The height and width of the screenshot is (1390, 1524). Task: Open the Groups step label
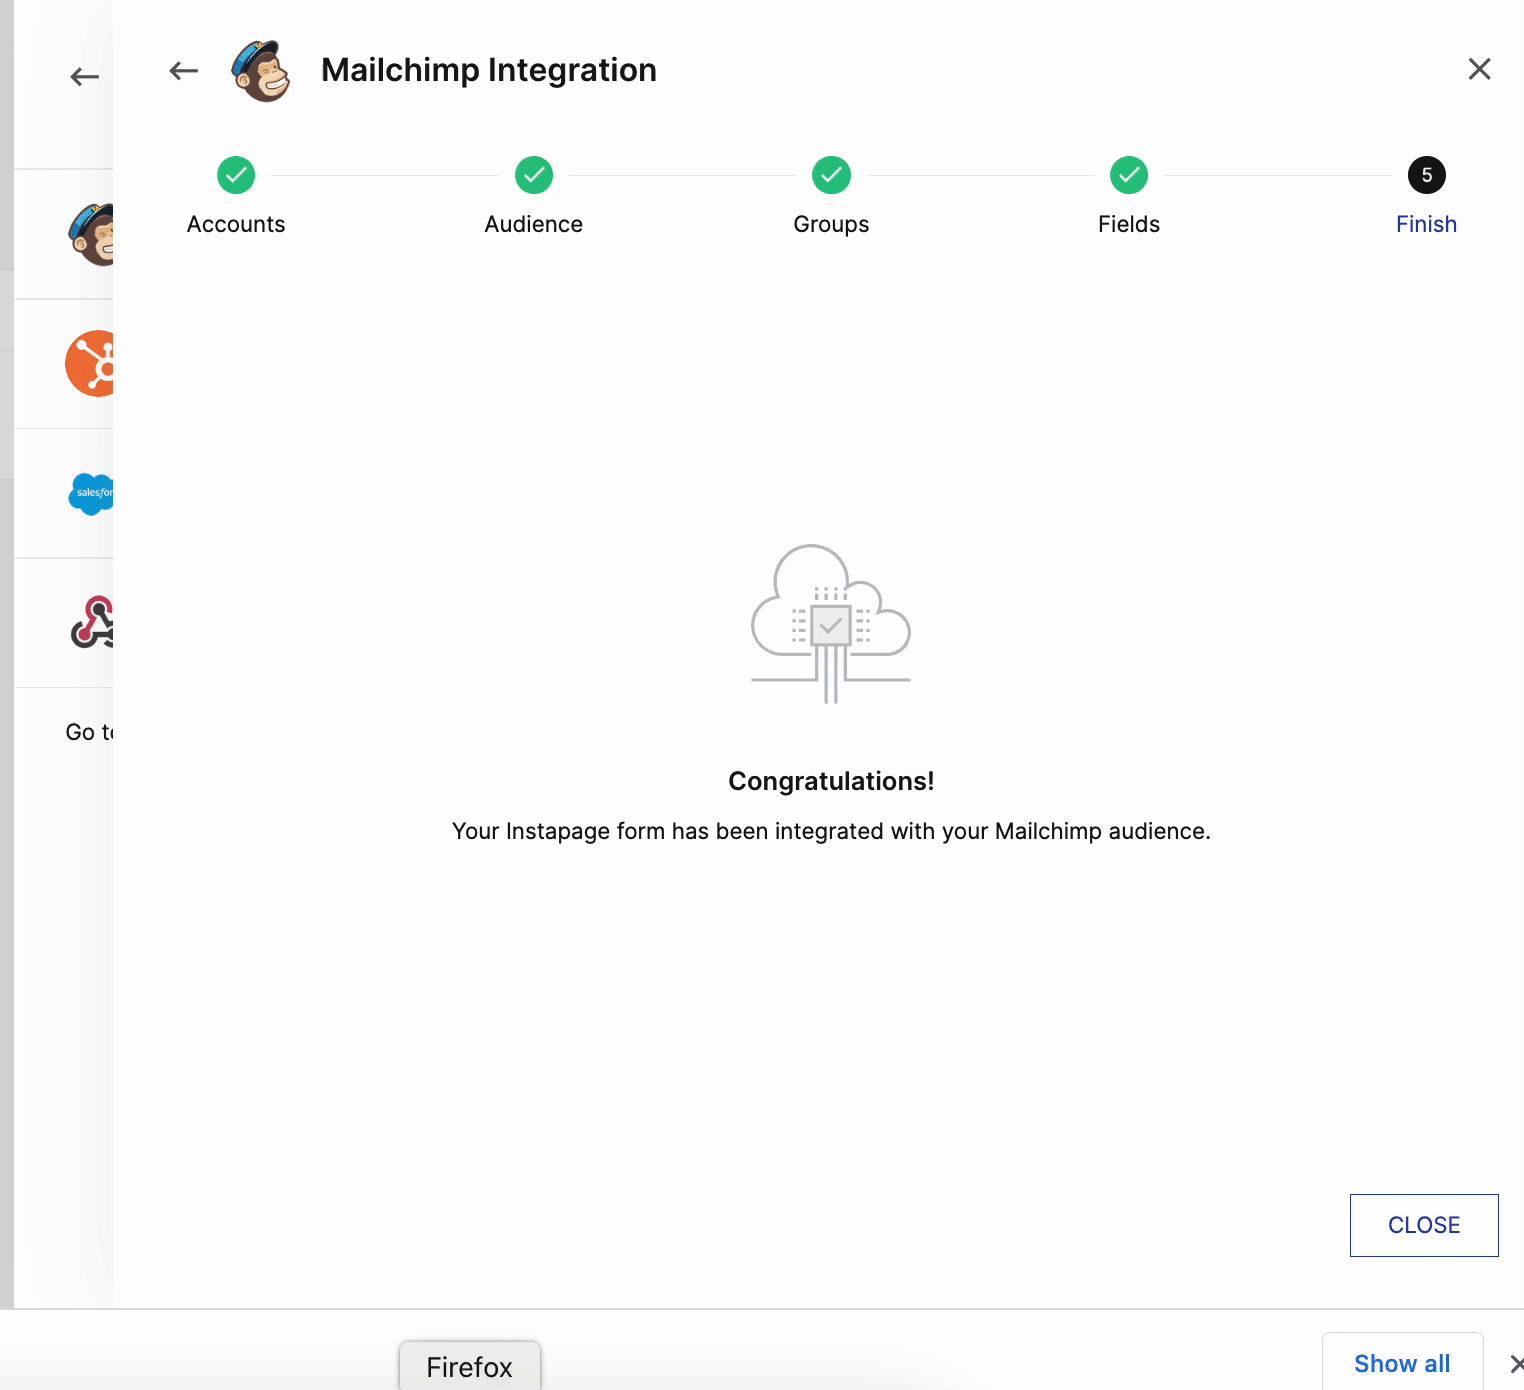click(x=831, y=224)
